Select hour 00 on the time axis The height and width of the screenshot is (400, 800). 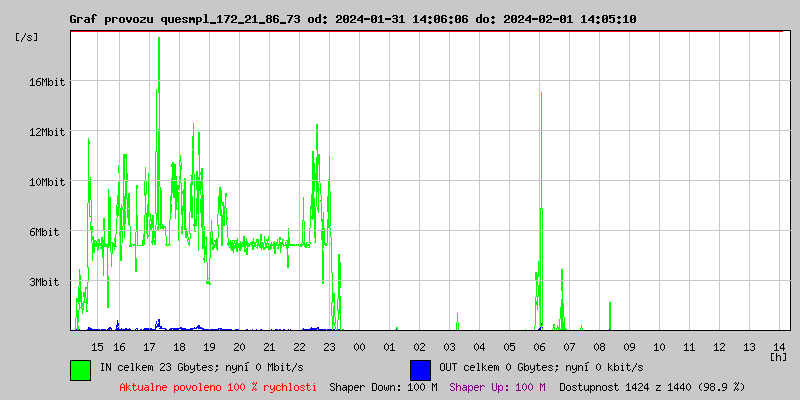point(359,346)
